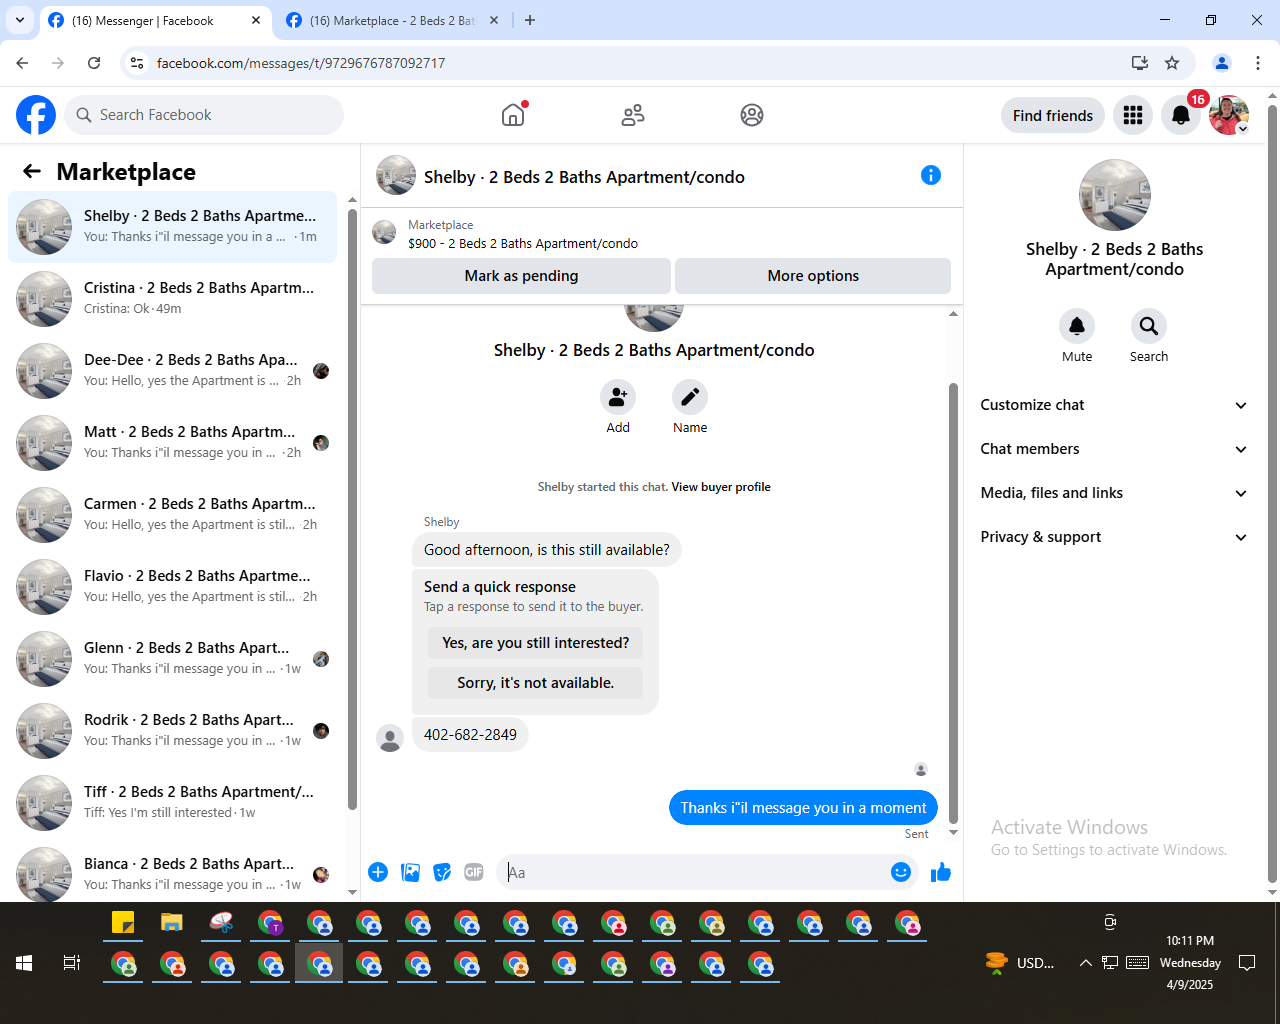Viewport: 1280px width, 1024px height.
Task: Add people to the chat
Action: (618, 397)
